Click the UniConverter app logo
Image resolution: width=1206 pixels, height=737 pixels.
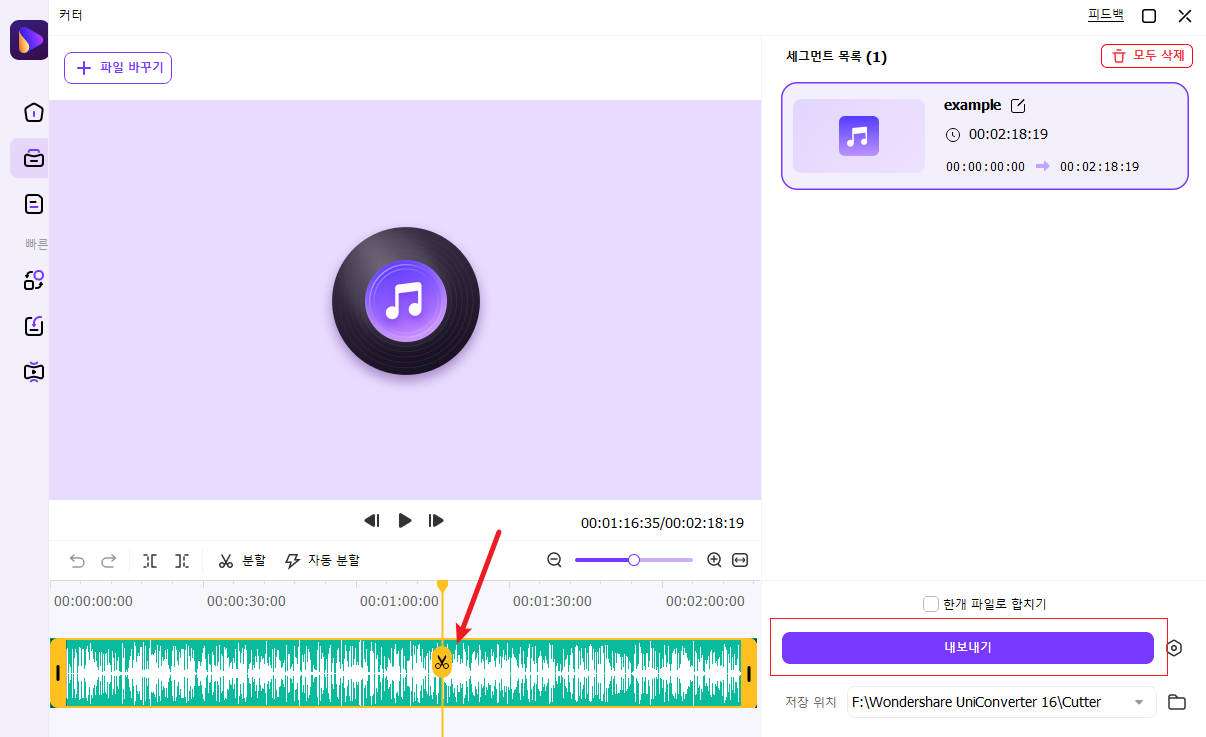click(x=29, y=41)
